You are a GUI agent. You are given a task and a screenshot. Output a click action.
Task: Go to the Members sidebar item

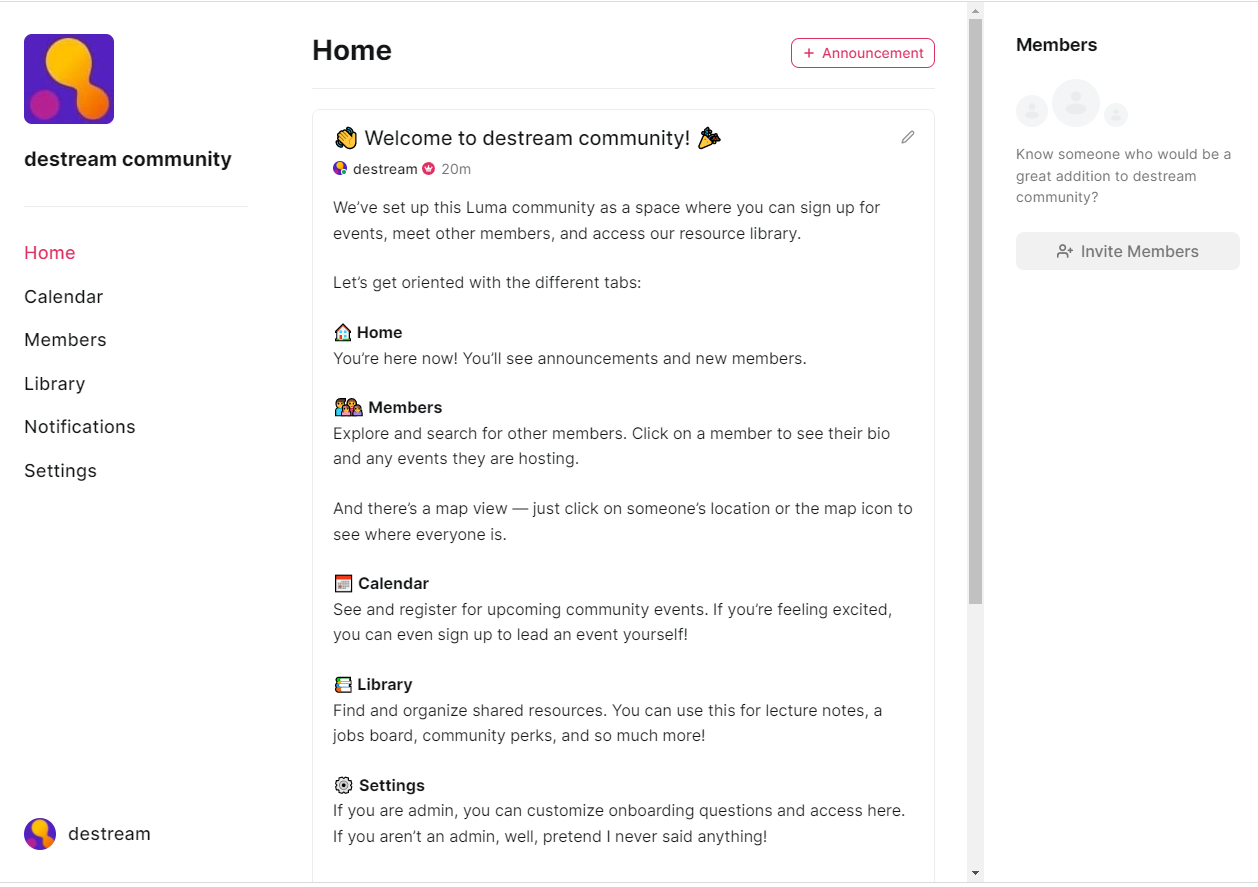coord(65,340)
